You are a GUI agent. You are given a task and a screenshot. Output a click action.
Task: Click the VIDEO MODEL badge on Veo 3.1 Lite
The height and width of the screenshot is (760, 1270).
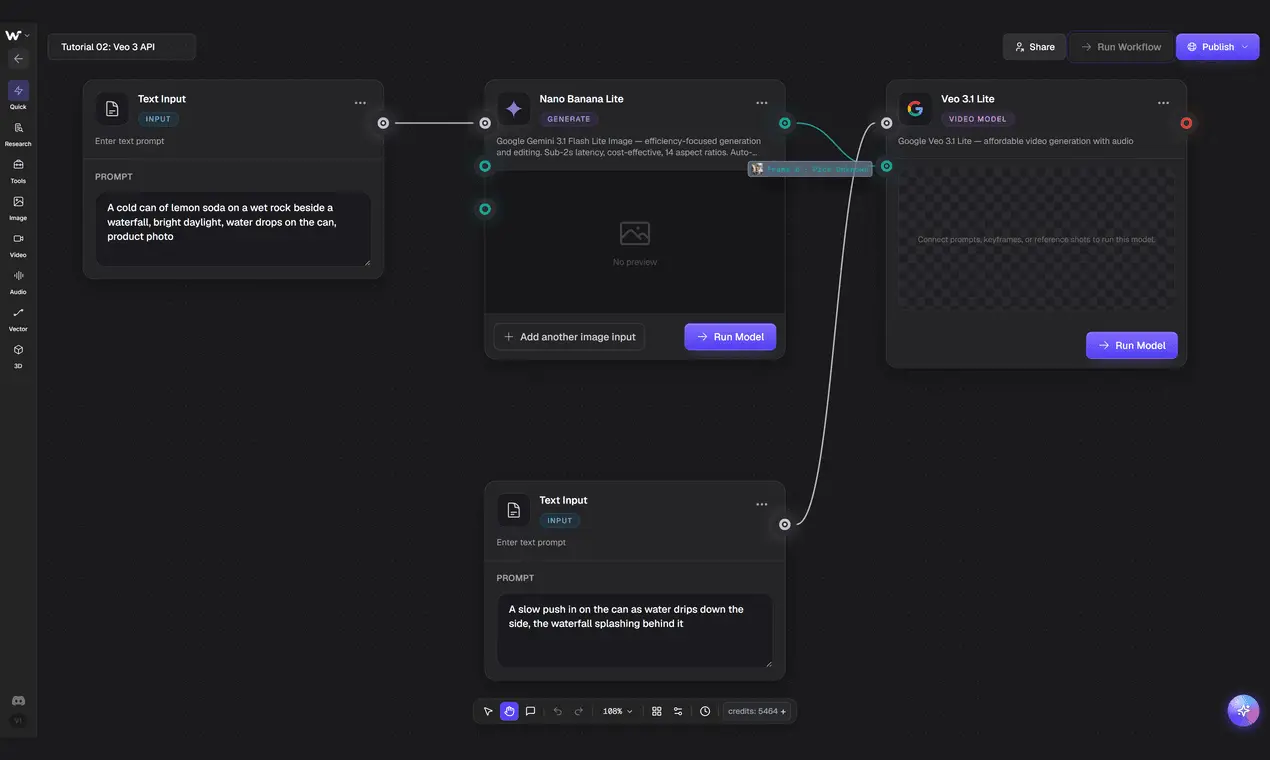click(978, 119)
